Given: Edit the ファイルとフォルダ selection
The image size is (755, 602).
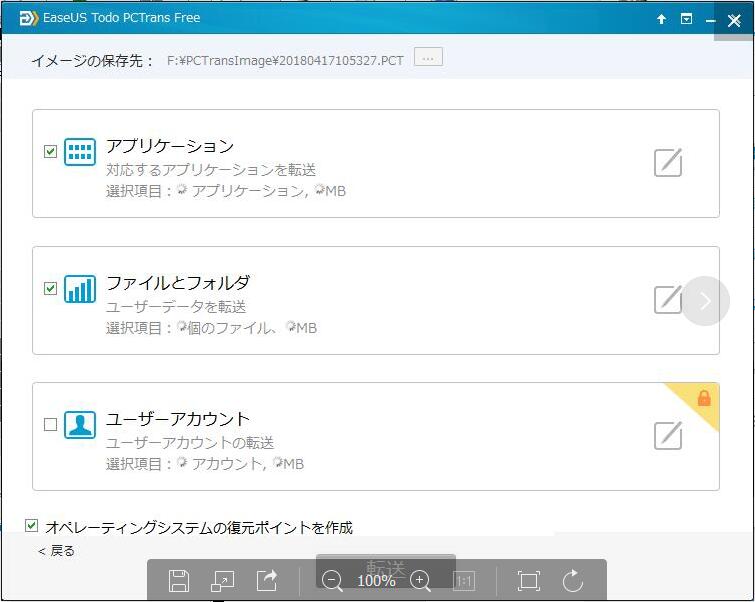Looking at the screenshot, I should (x=668, y=300).
